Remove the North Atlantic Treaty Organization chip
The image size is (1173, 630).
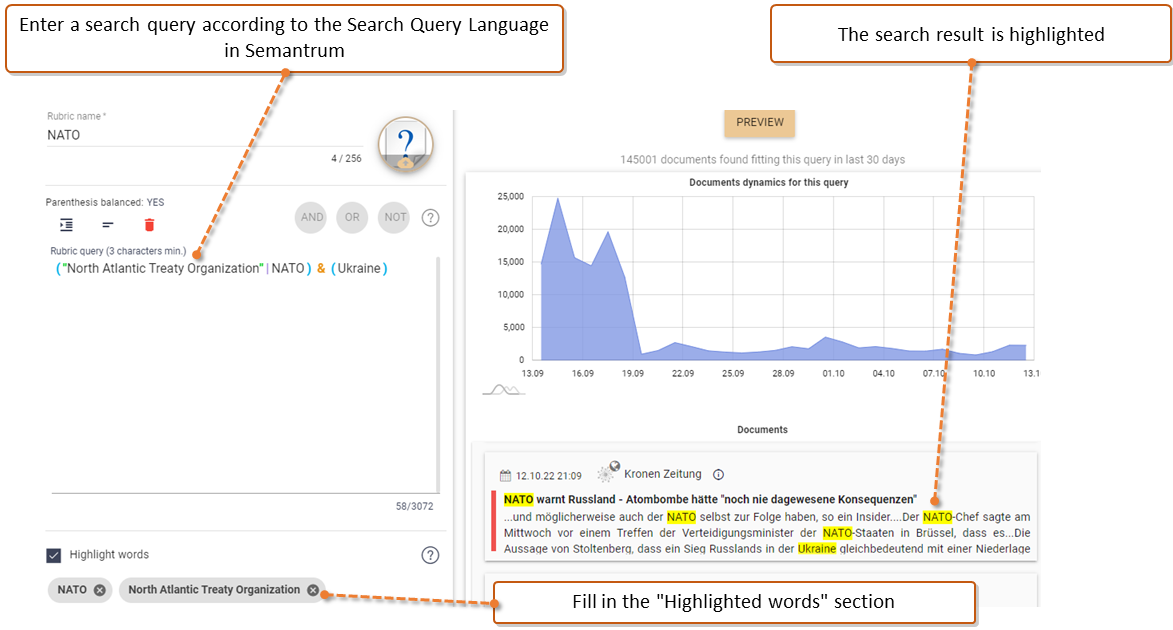tap(313, 590)
